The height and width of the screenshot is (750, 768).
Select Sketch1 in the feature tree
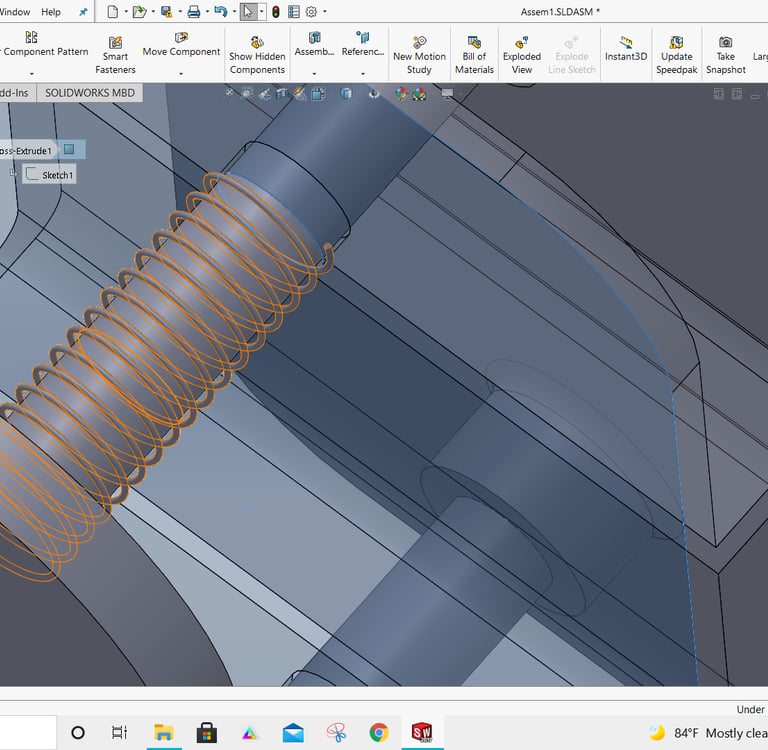56,175
